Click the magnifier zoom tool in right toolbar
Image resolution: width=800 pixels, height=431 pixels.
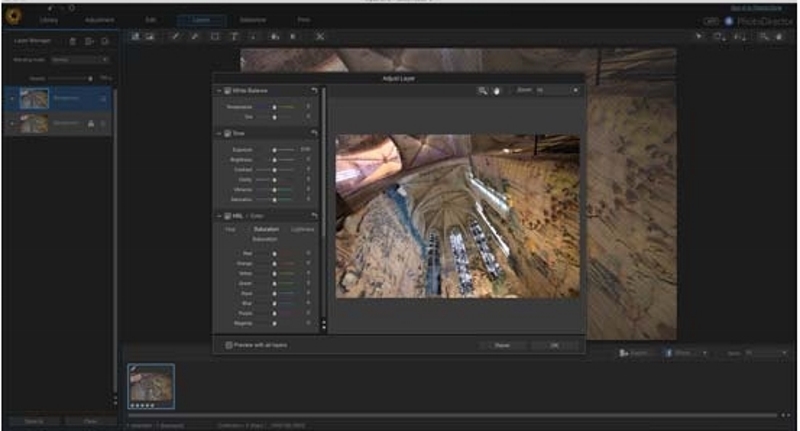pyautogui.click(x=763, y=36)
